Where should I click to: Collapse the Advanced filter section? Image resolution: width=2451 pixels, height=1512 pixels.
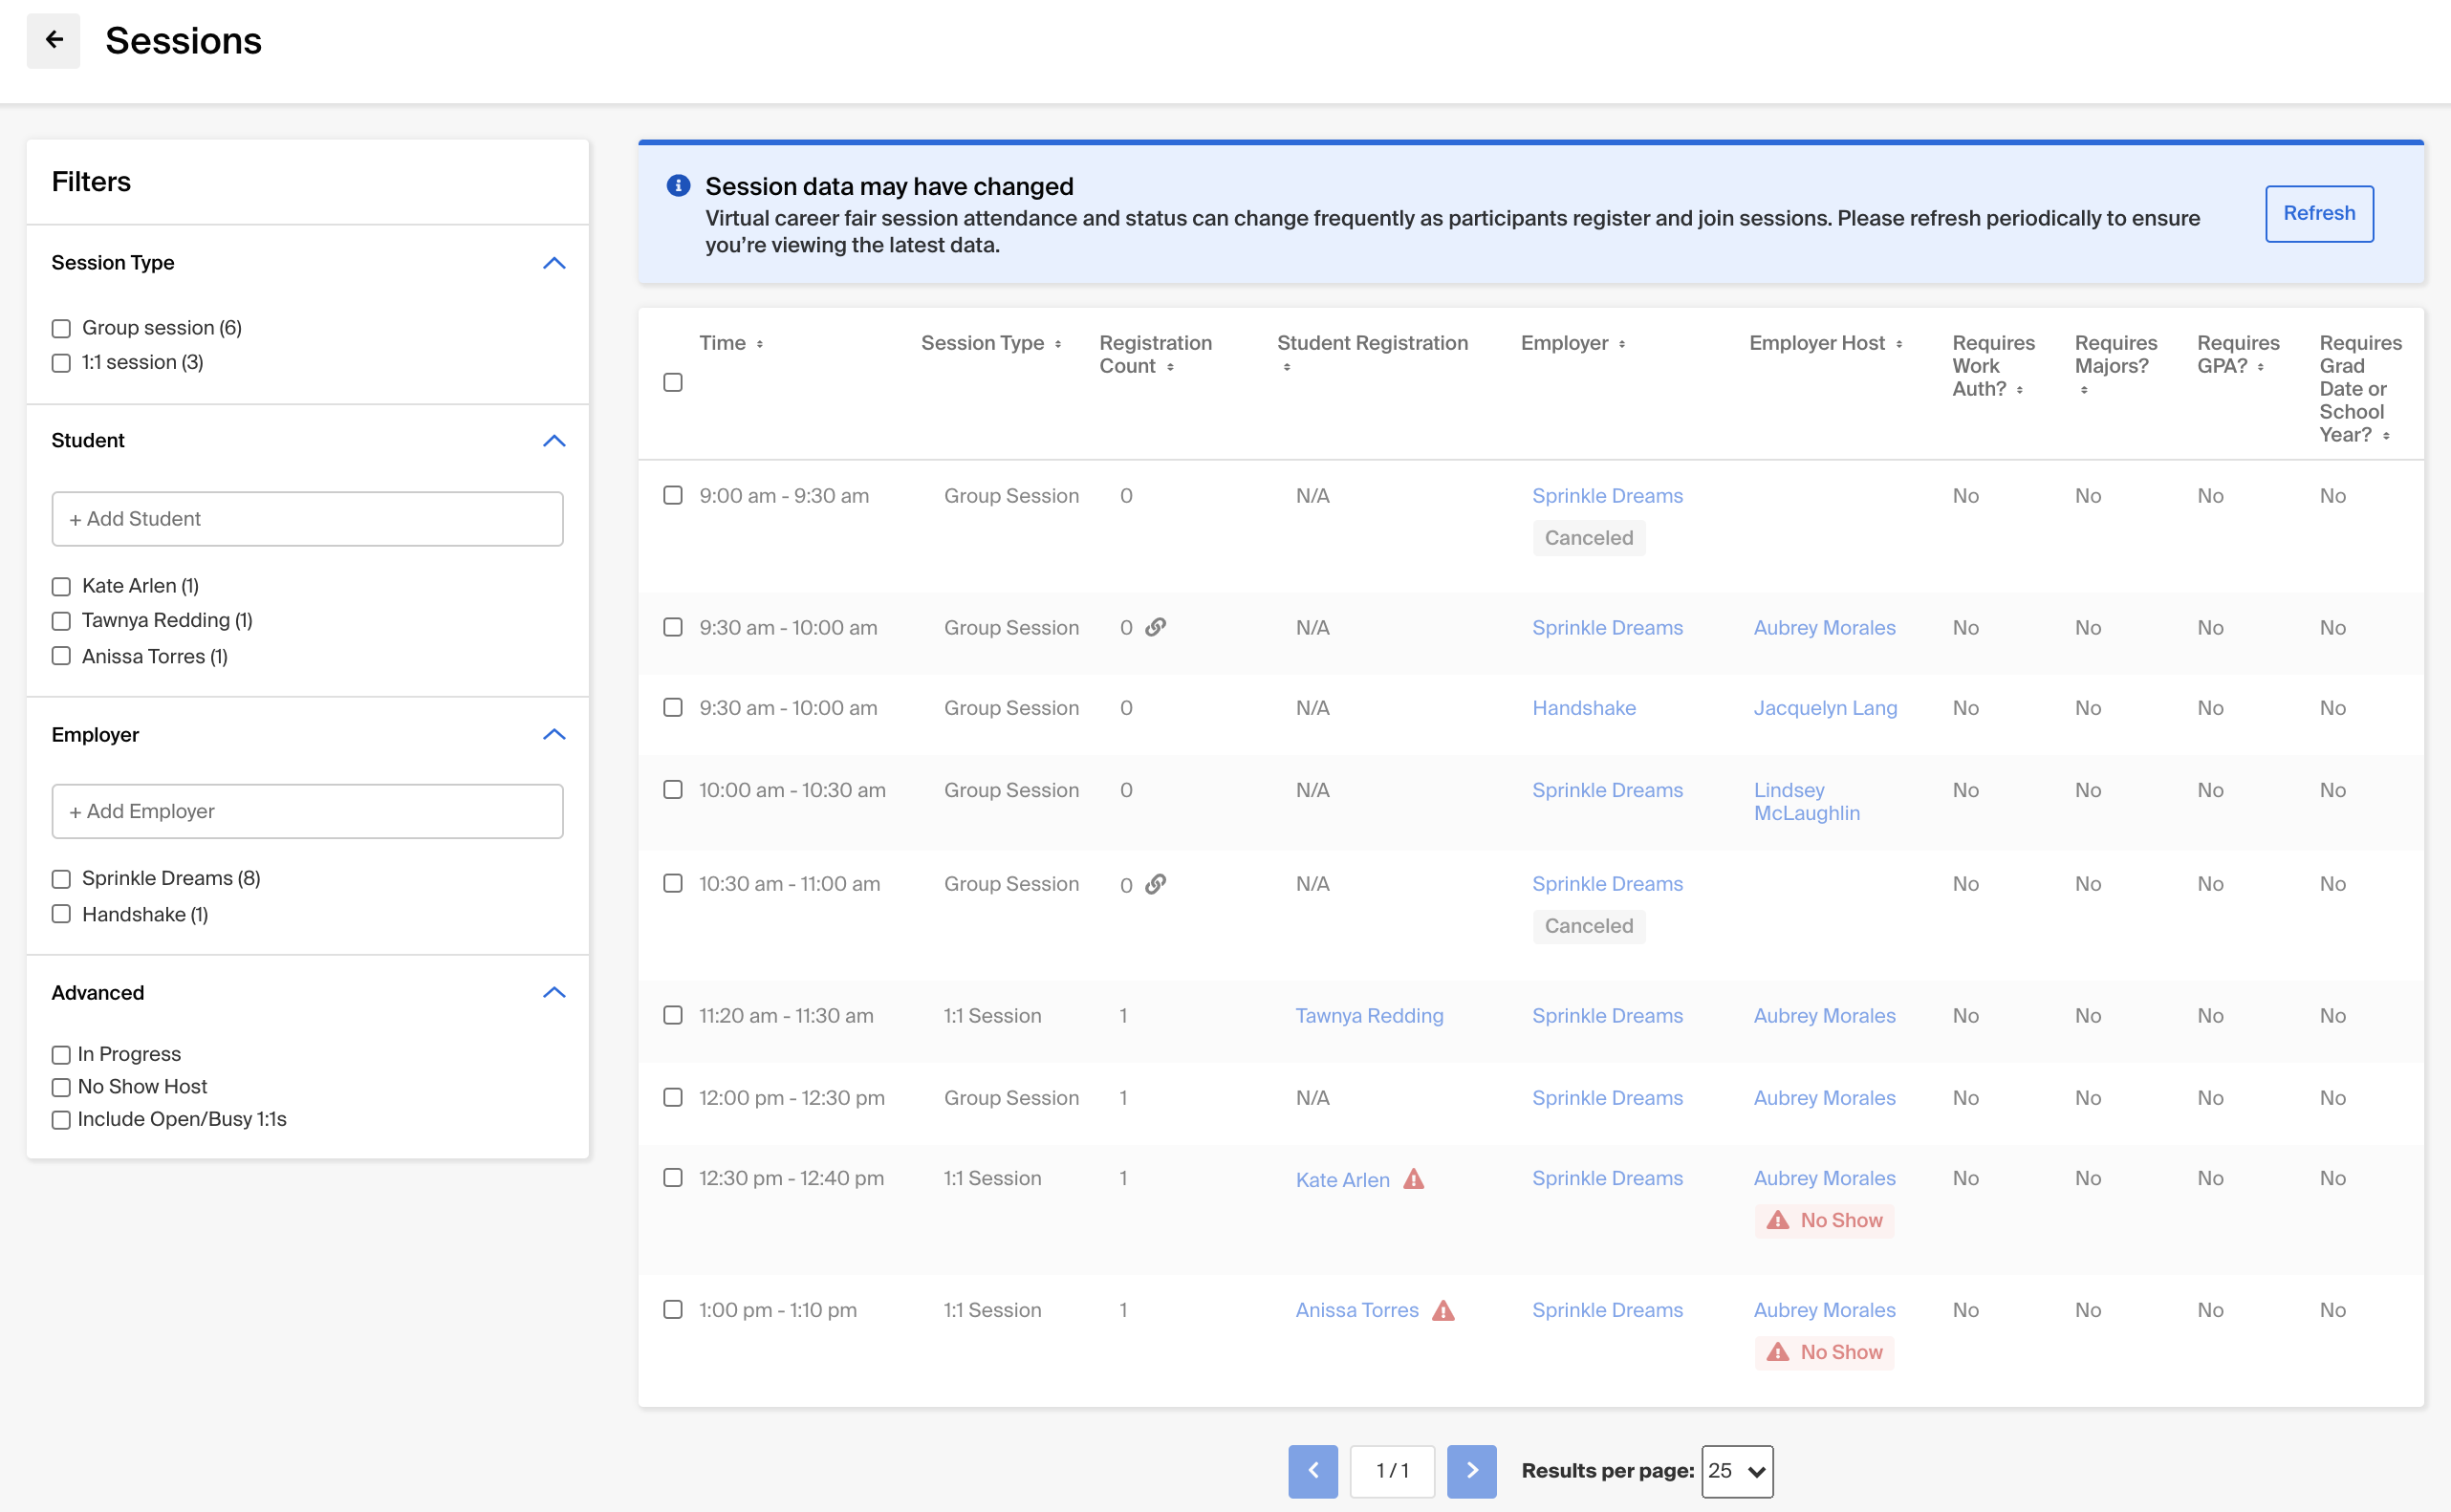[554, 992]
